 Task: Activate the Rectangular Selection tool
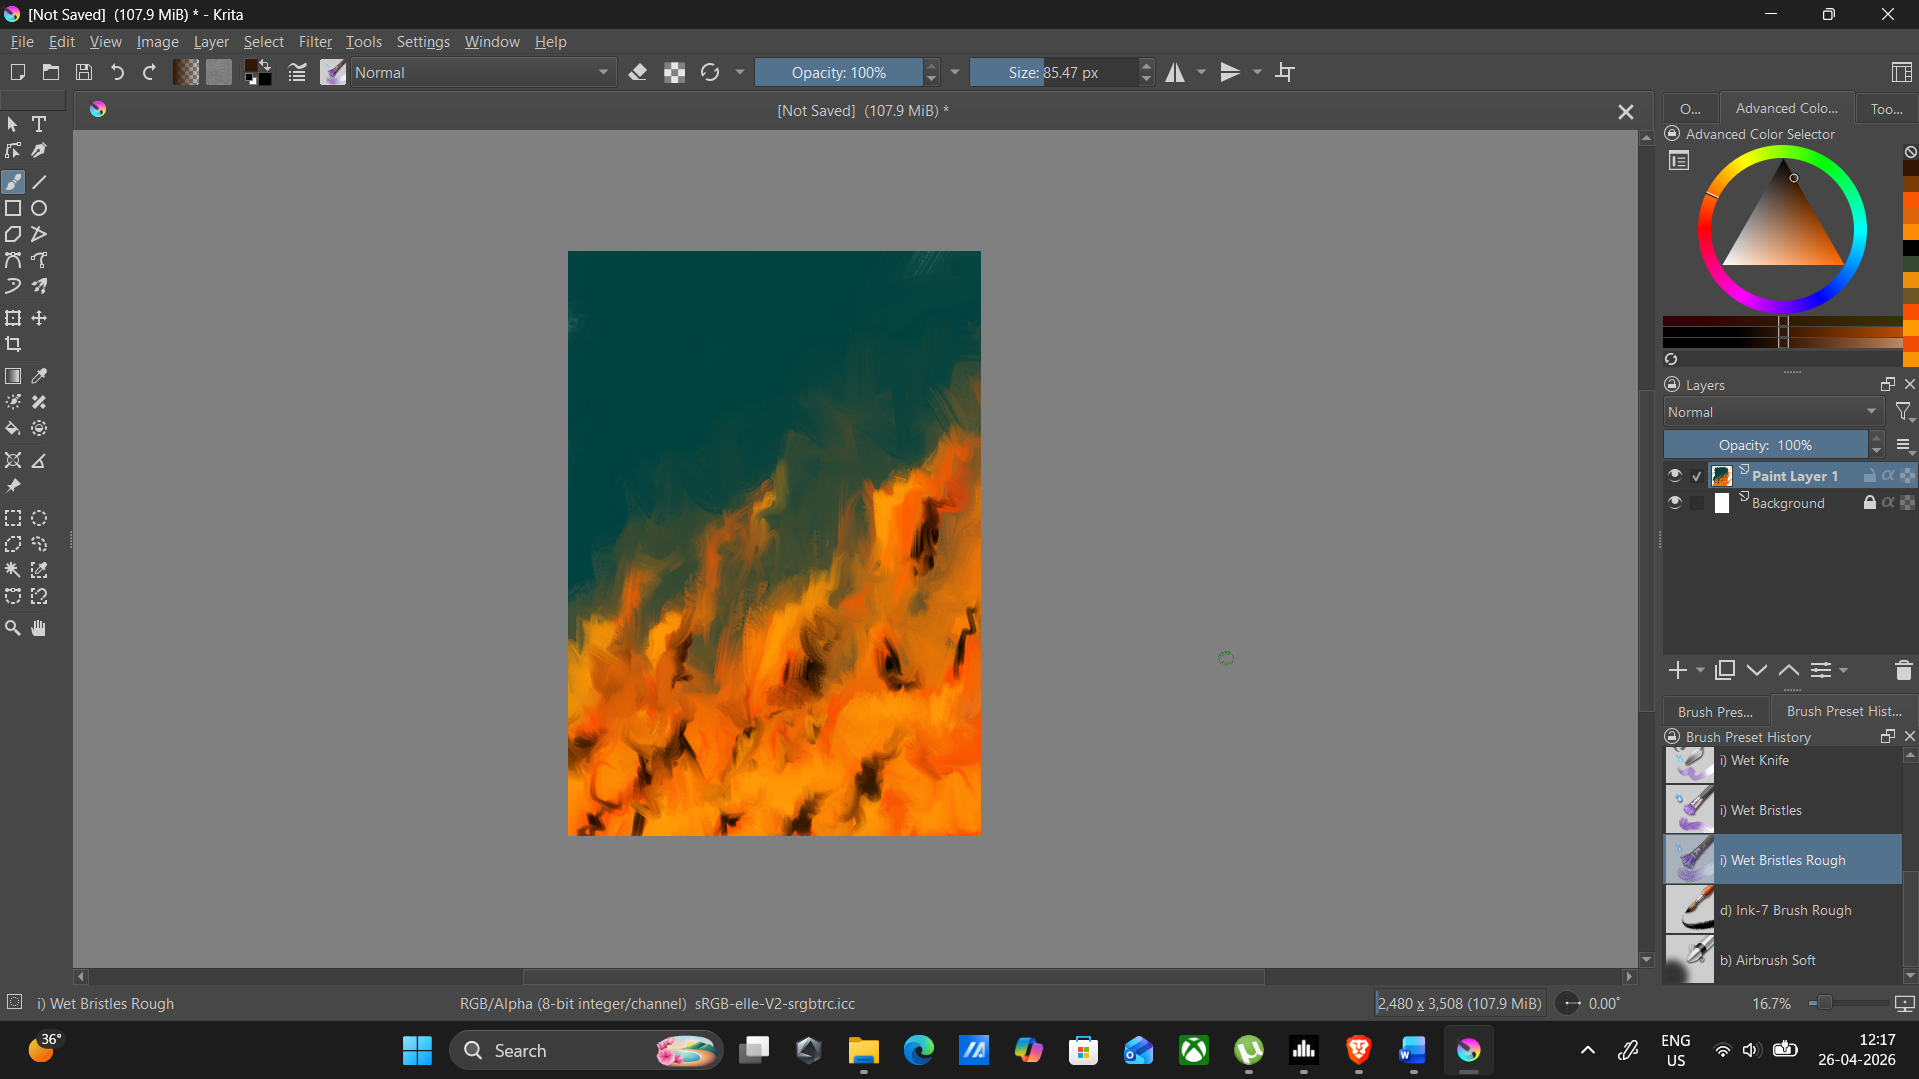13,518
